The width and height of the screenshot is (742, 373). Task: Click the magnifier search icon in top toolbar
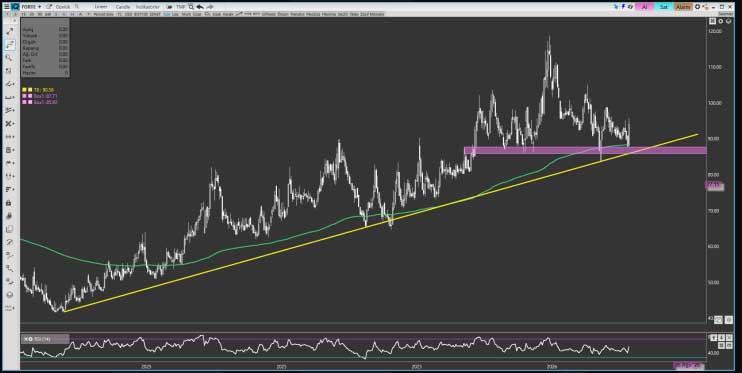[x=191, y=7]
